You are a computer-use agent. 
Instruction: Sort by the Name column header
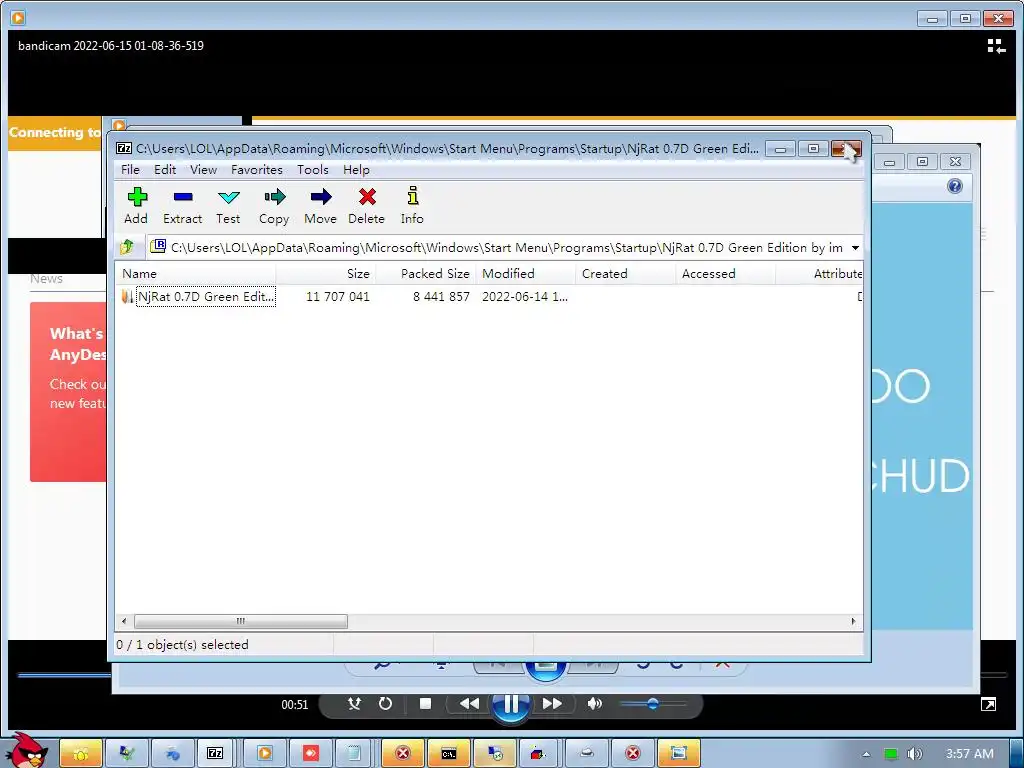point(195,274)
